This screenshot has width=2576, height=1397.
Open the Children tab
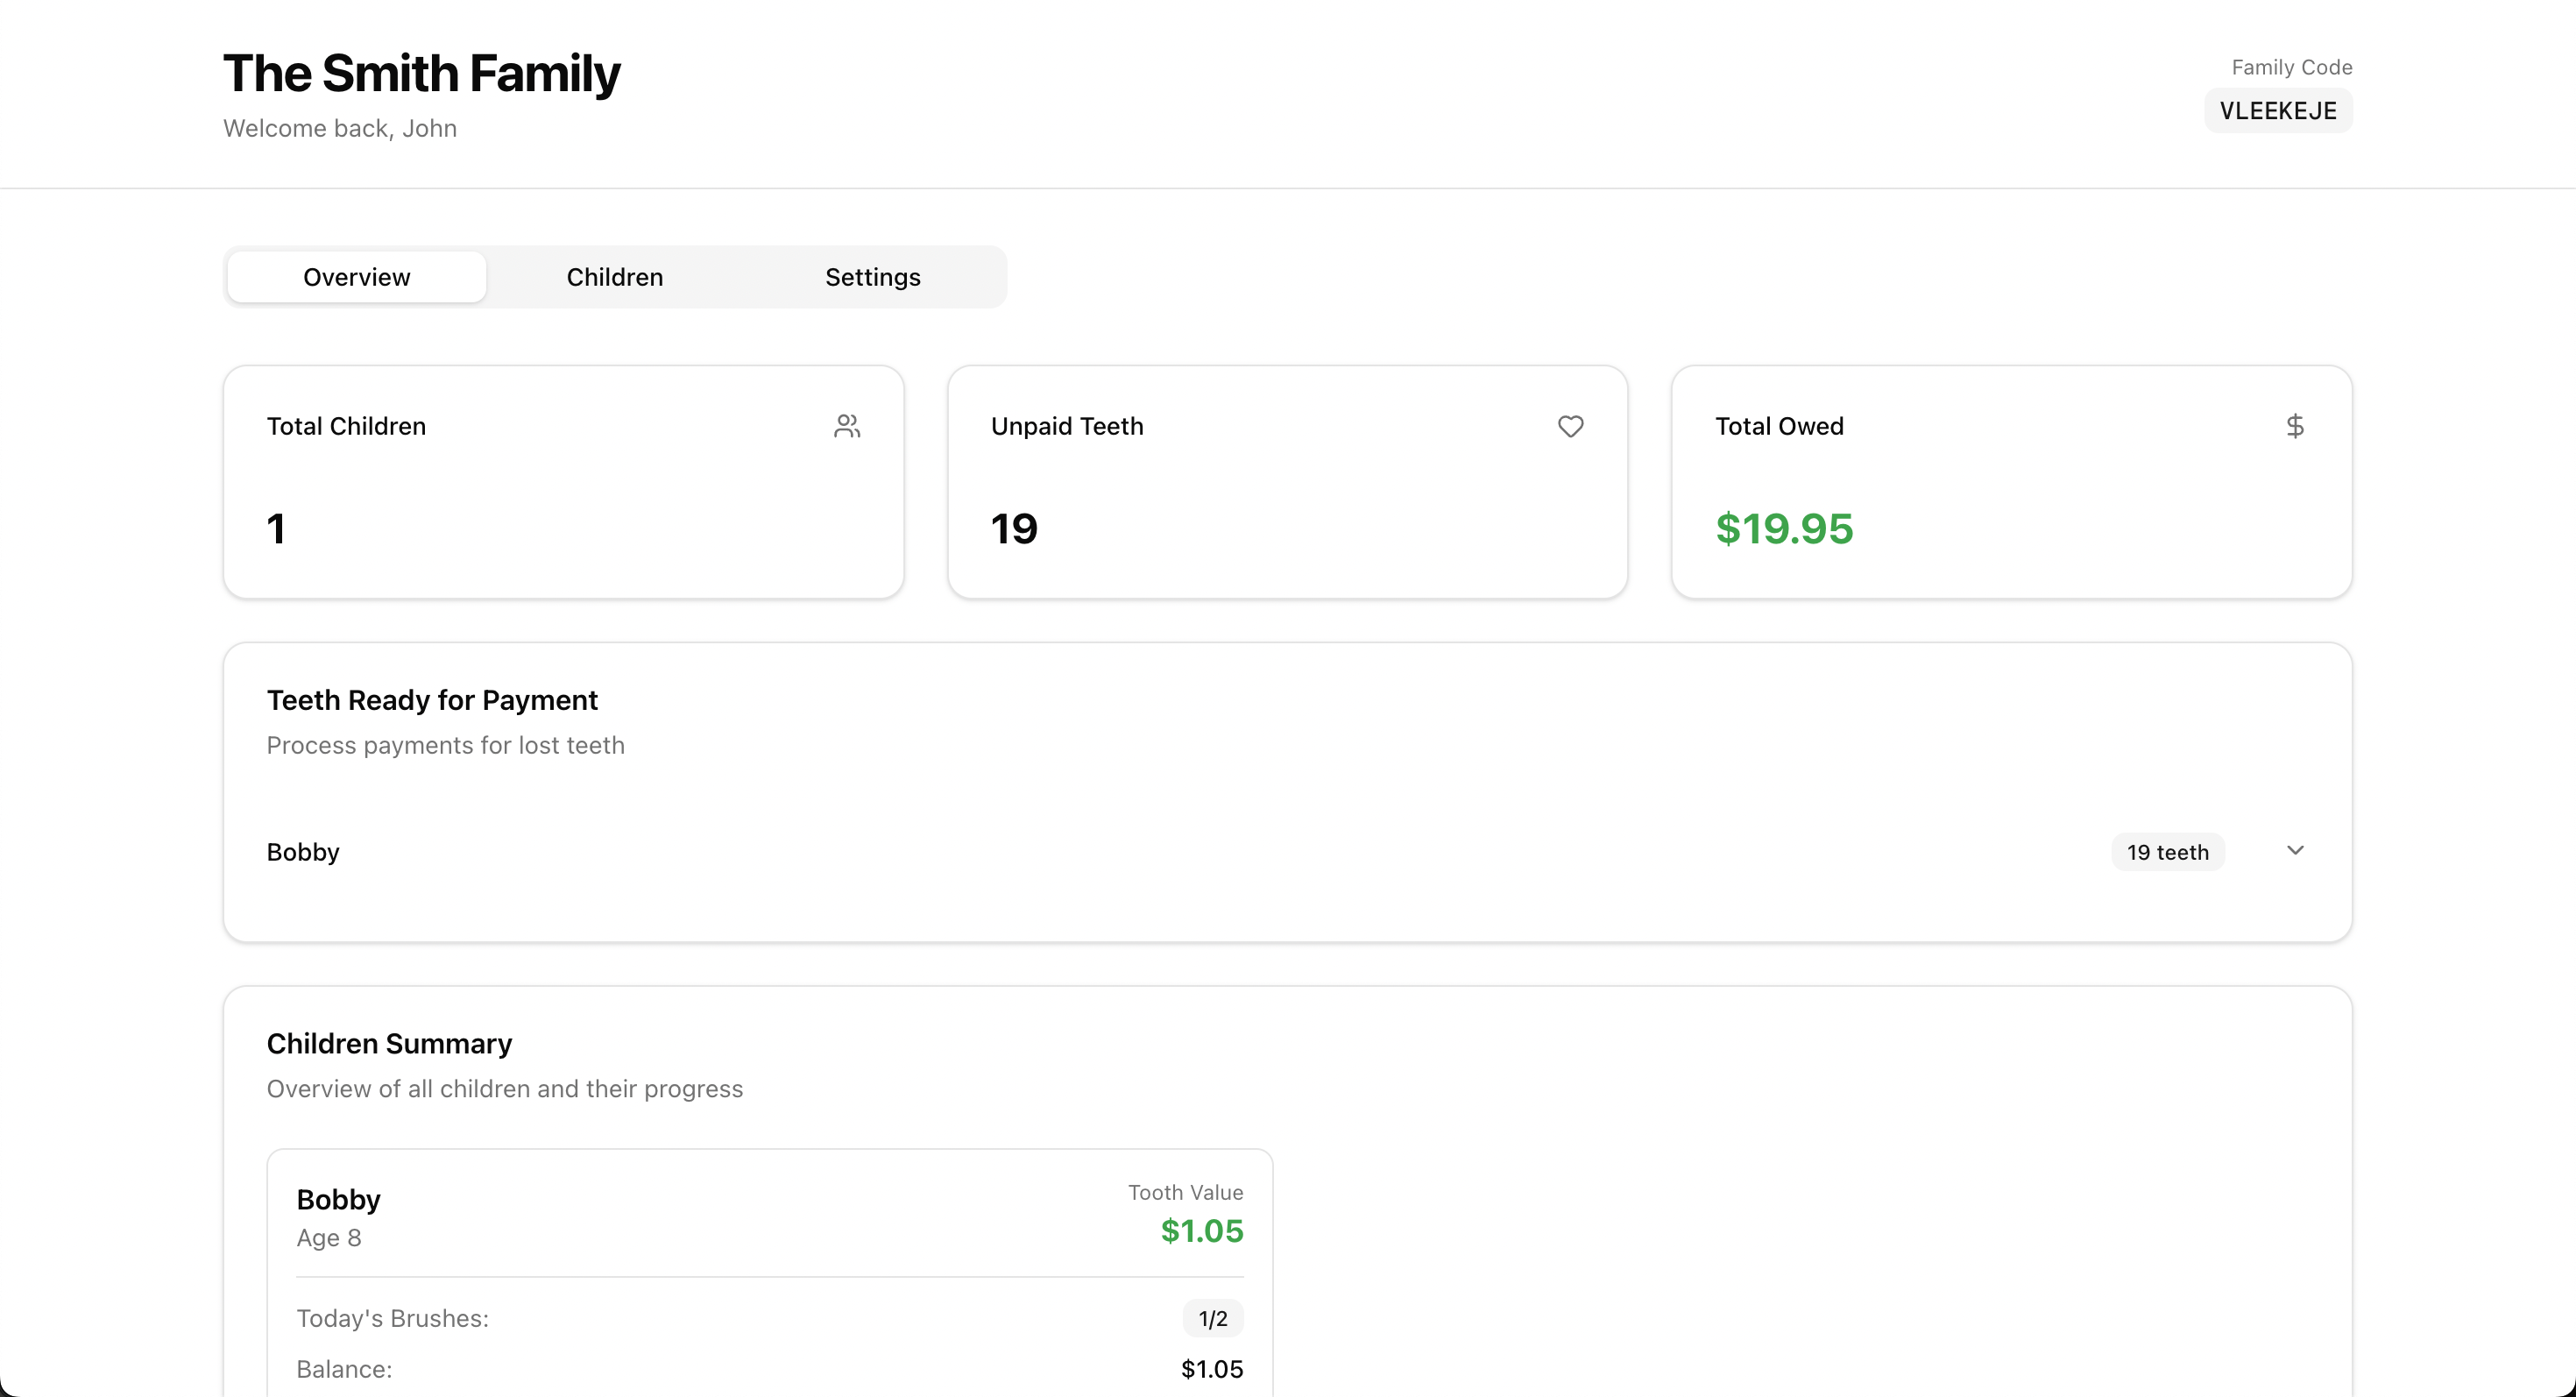[614, 277]
